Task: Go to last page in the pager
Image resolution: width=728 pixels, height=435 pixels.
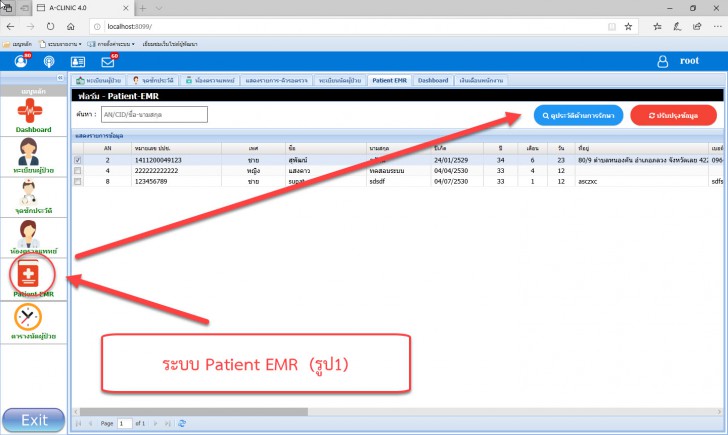Action: 168,423
